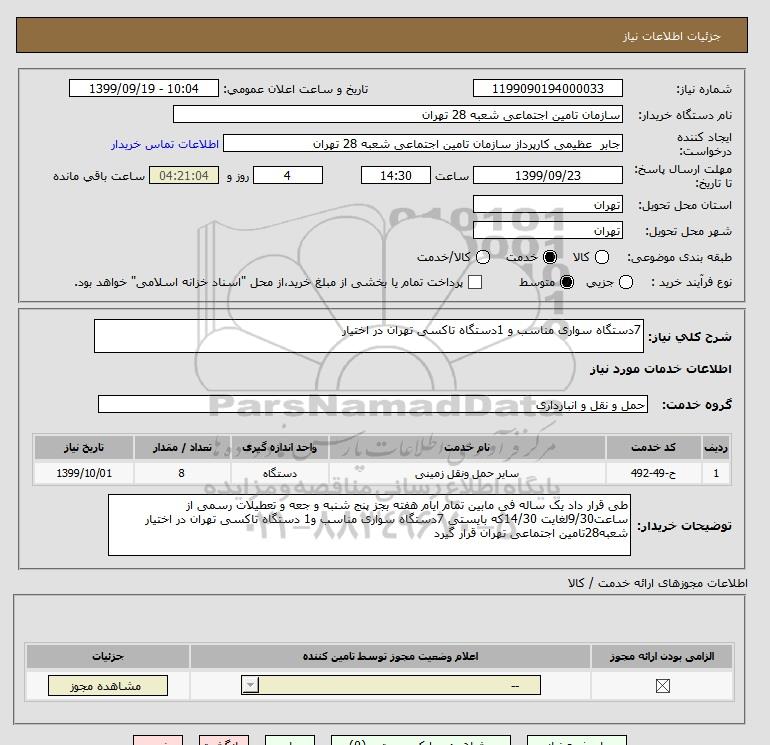770x745 pixels.
Task: Click the گروه خدمت field حمل و نقل و انبارداری
Action: [373, 404]
